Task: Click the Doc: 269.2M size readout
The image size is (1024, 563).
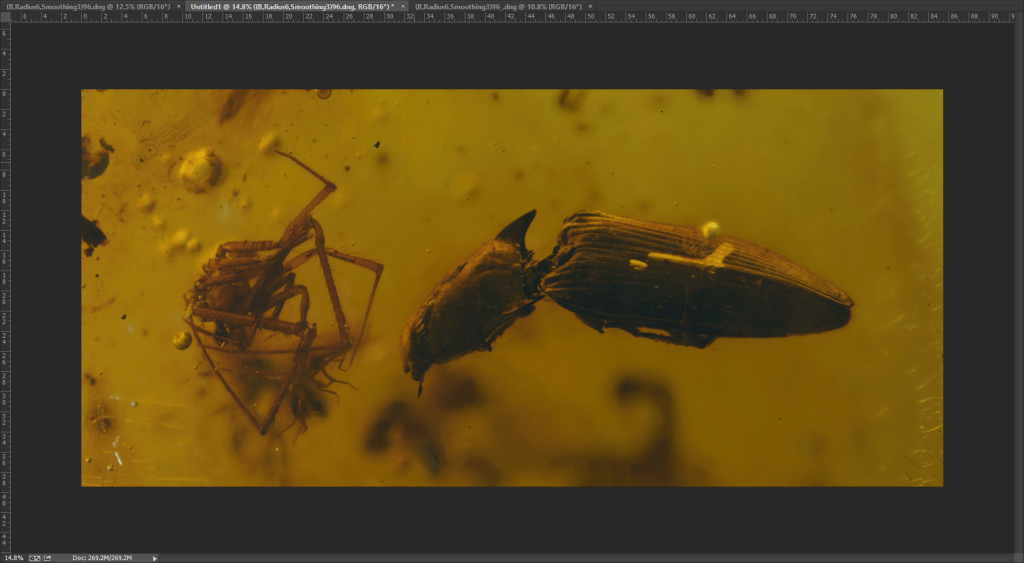Action: click(103, 557)
